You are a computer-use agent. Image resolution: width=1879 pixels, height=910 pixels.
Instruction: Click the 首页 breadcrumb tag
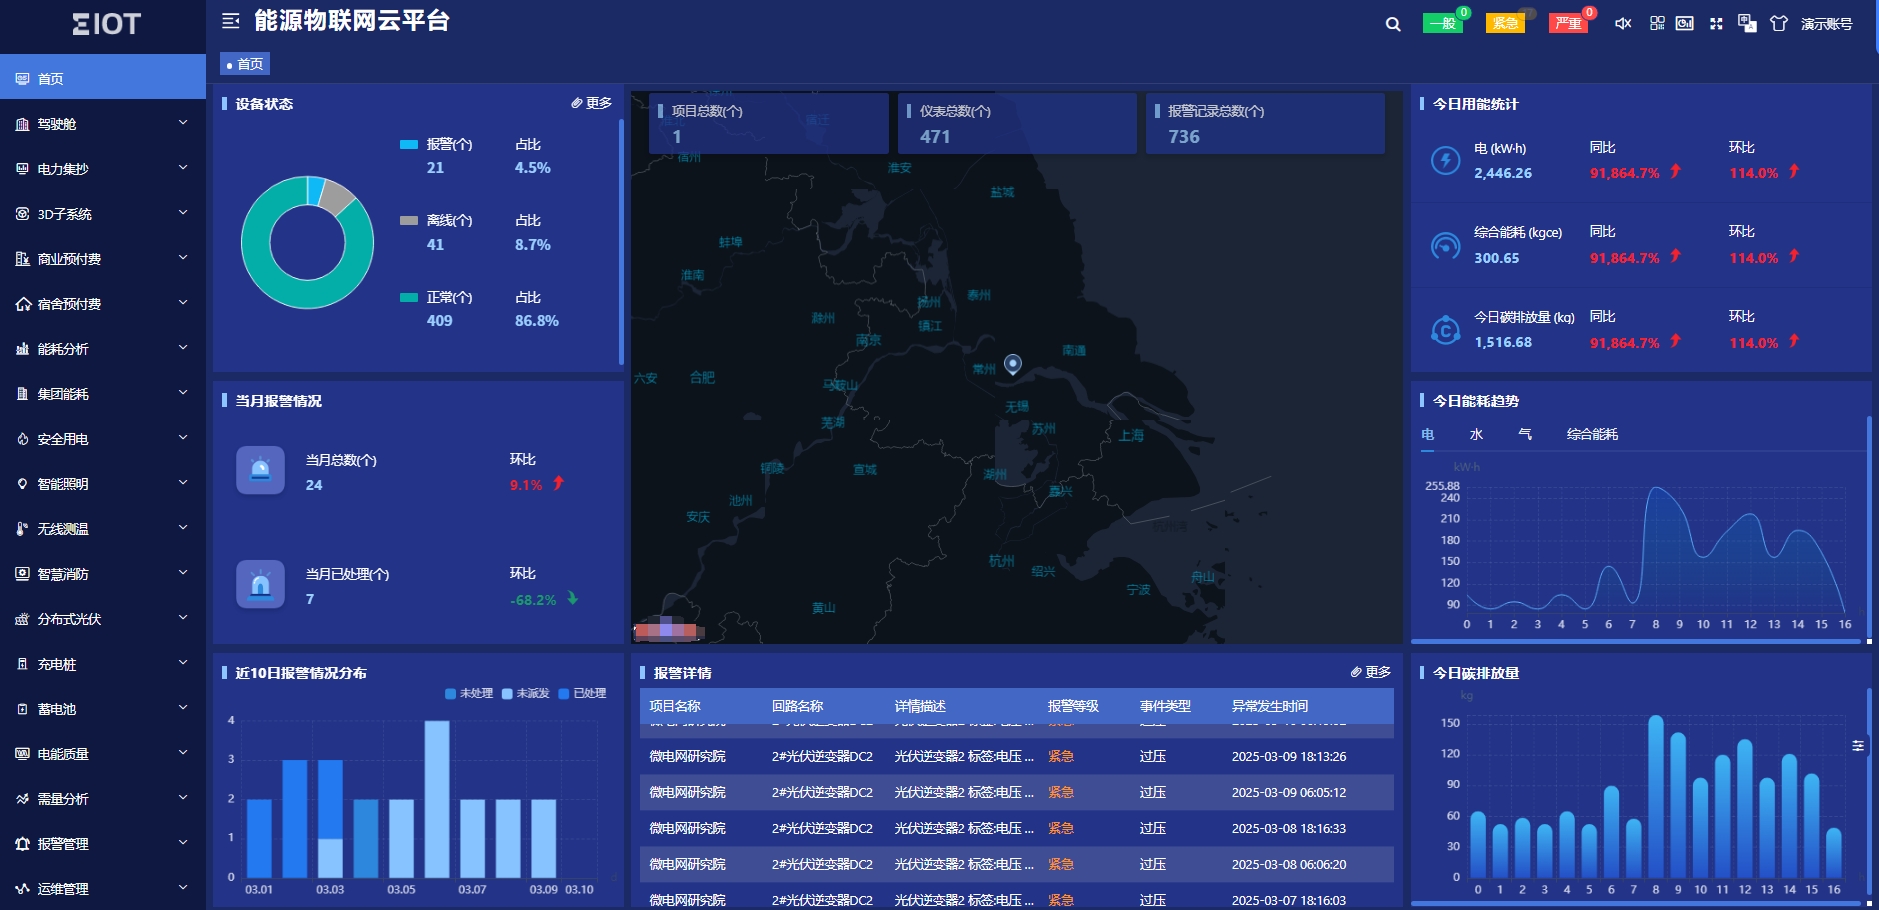[x=245, y=64]
